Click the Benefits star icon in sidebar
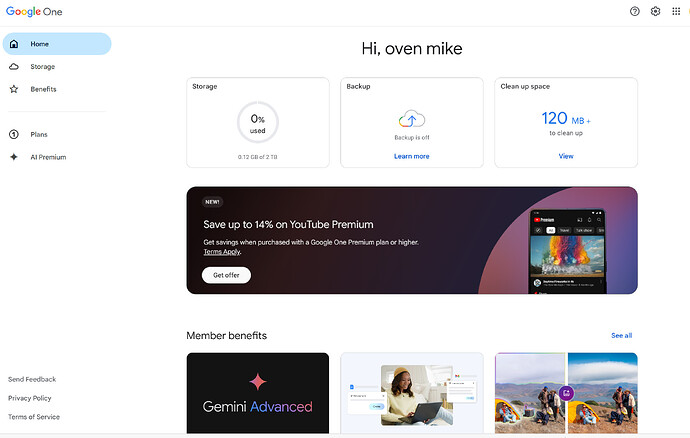Screen dimensions: 690x438 pyautogui.click(x=14, y=89)
